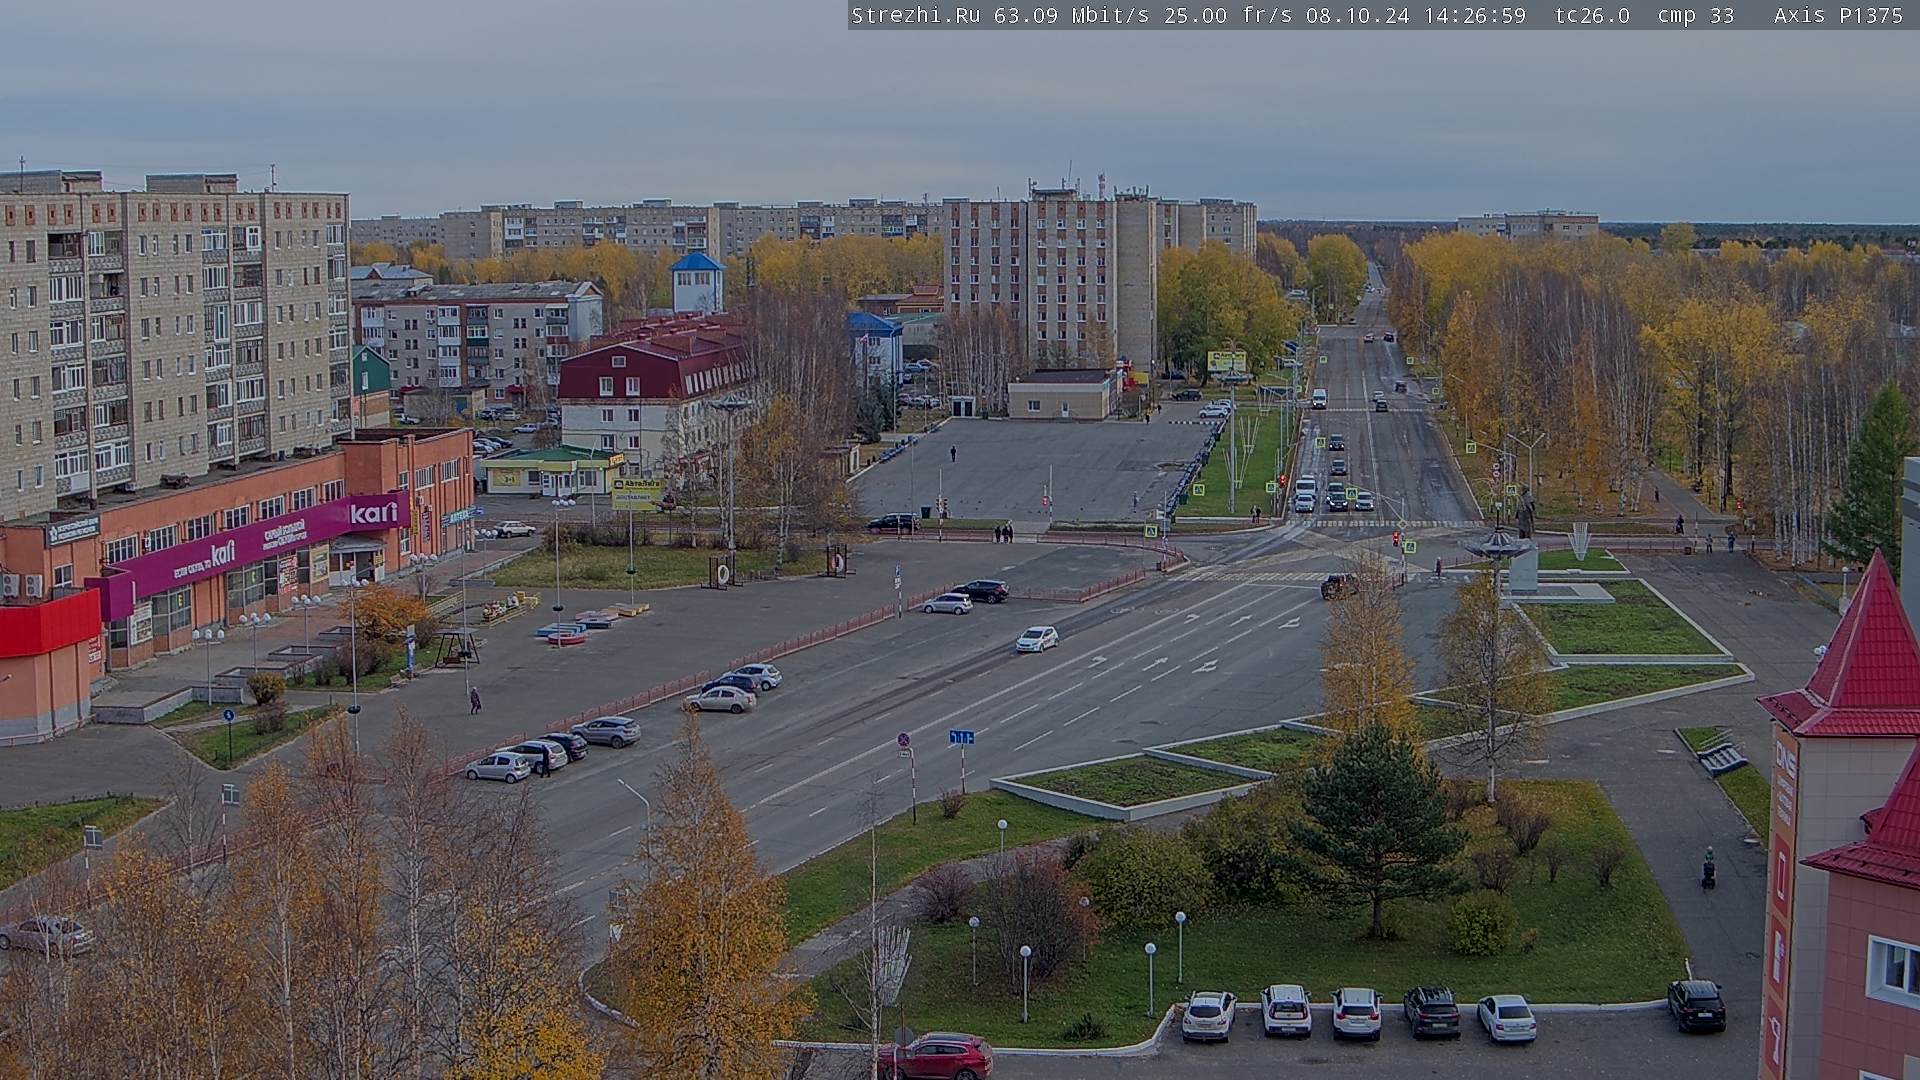Select the 63.09 Mbit/s bitrate value
The width and height of the screenshot is (1920, 1080).
1075,15
